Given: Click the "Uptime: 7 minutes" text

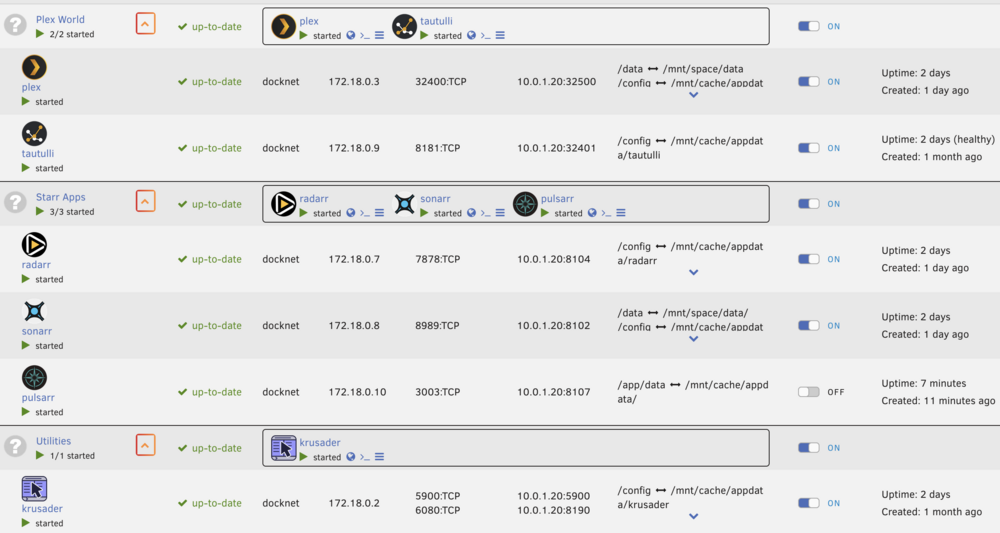Looking at the screenshot, I should click(x=923, y=383).
